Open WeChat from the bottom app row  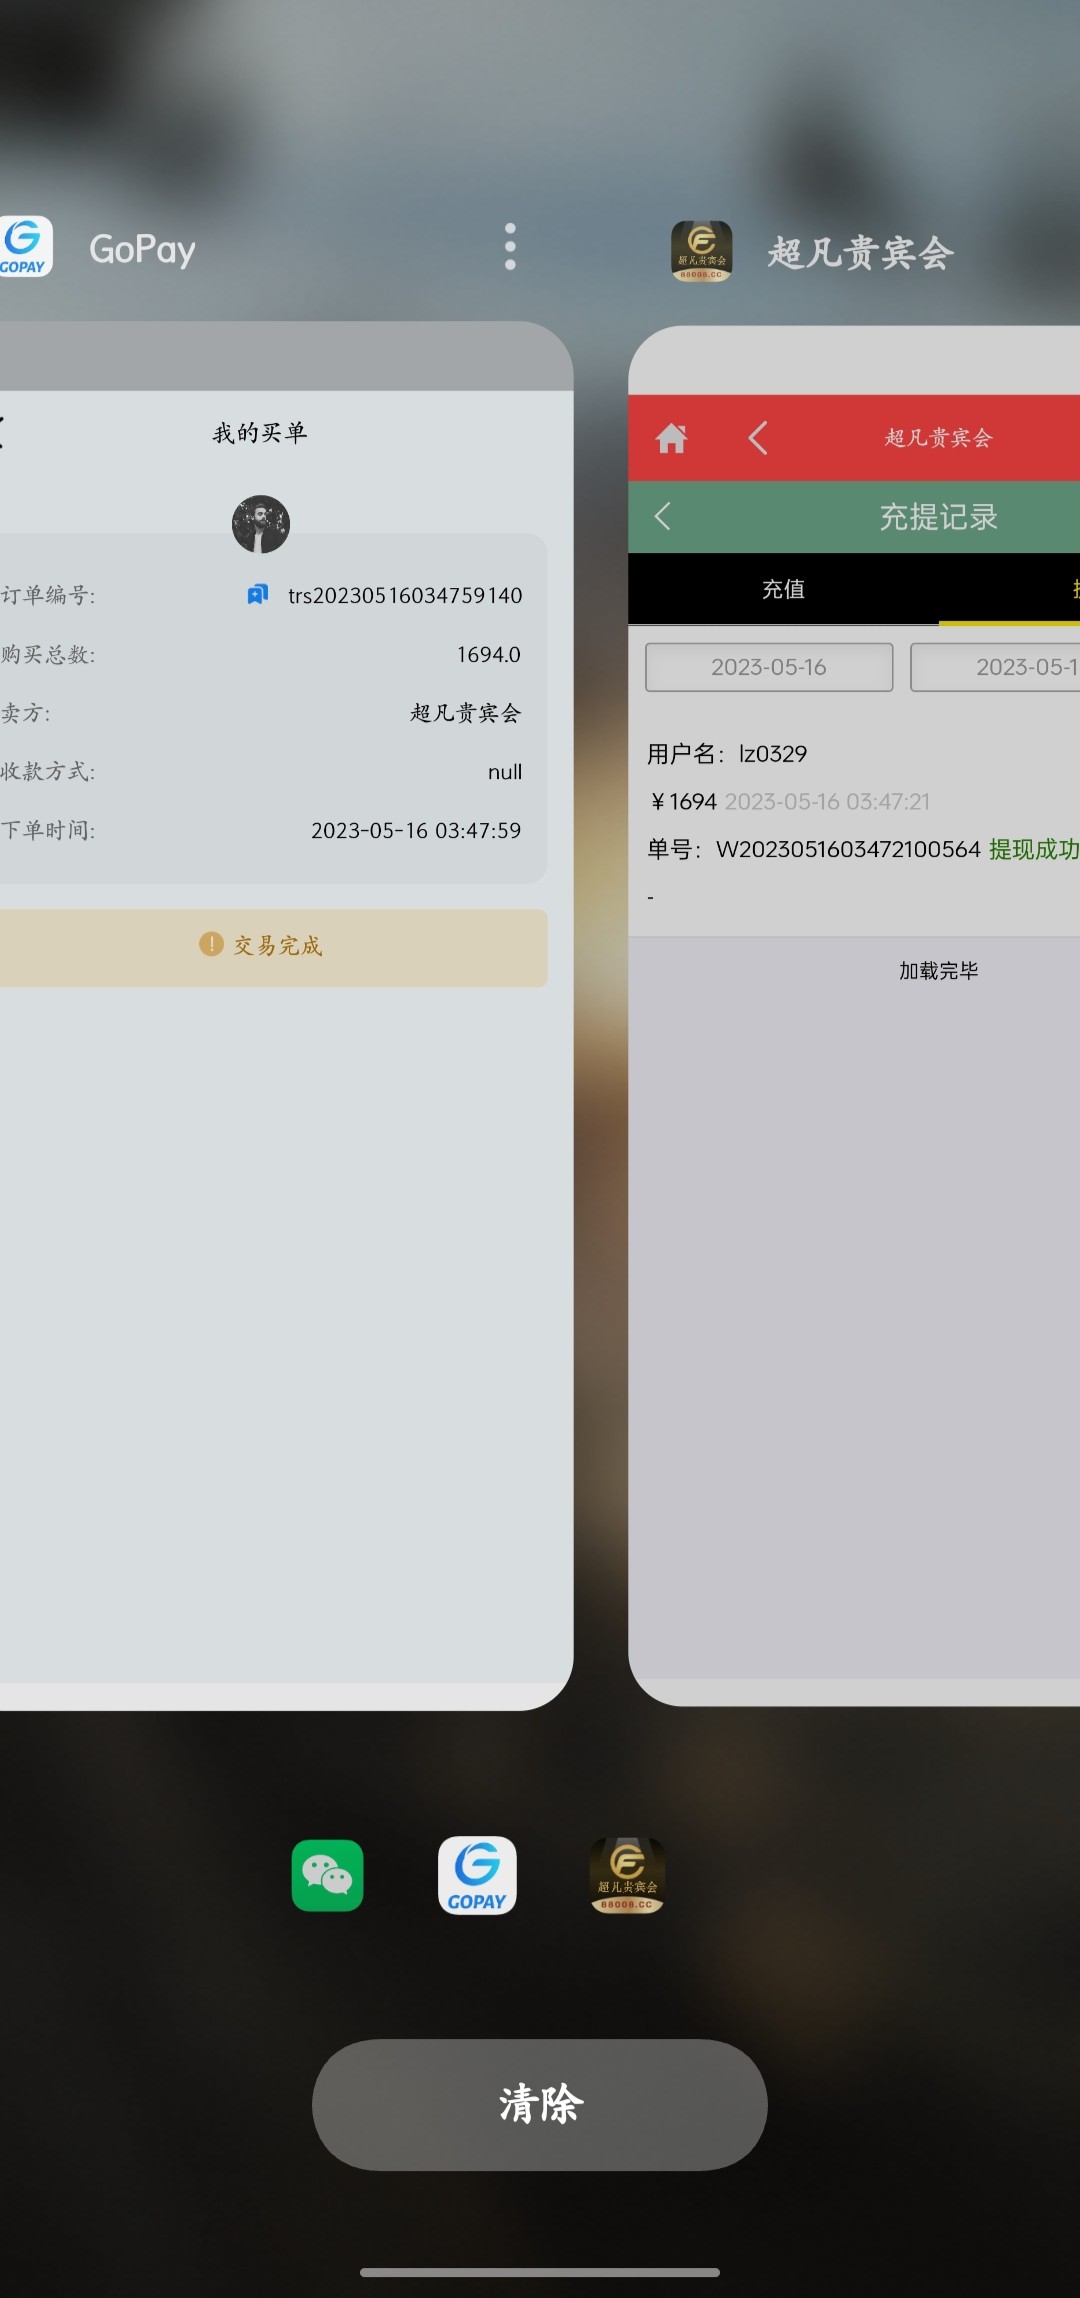click(327, 1875)
